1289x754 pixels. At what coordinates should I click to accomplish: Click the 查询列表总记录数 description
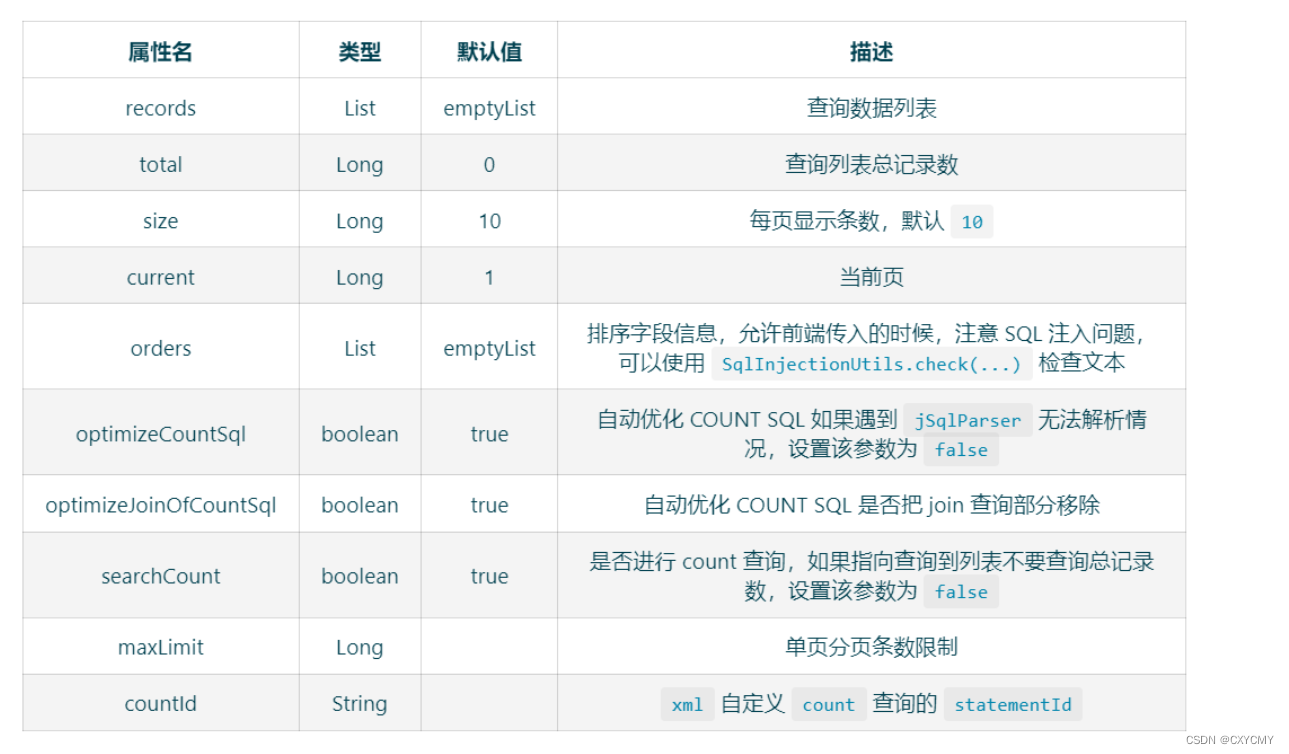[871, 164]
